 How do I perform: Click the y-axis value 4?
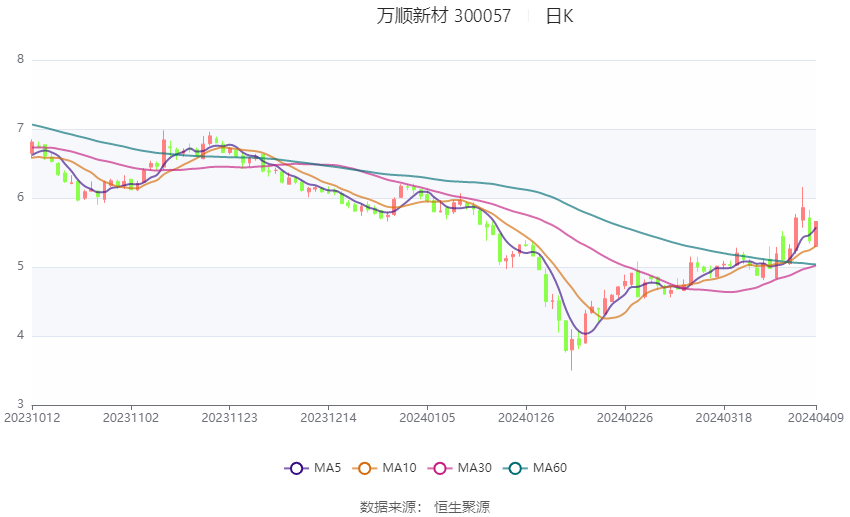pos(21,335)
